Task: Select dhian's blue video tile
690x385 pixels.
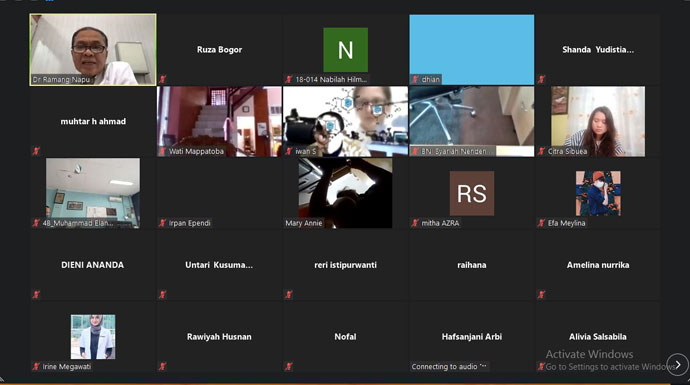Action: pyautogui.click(x=472, y=50)
